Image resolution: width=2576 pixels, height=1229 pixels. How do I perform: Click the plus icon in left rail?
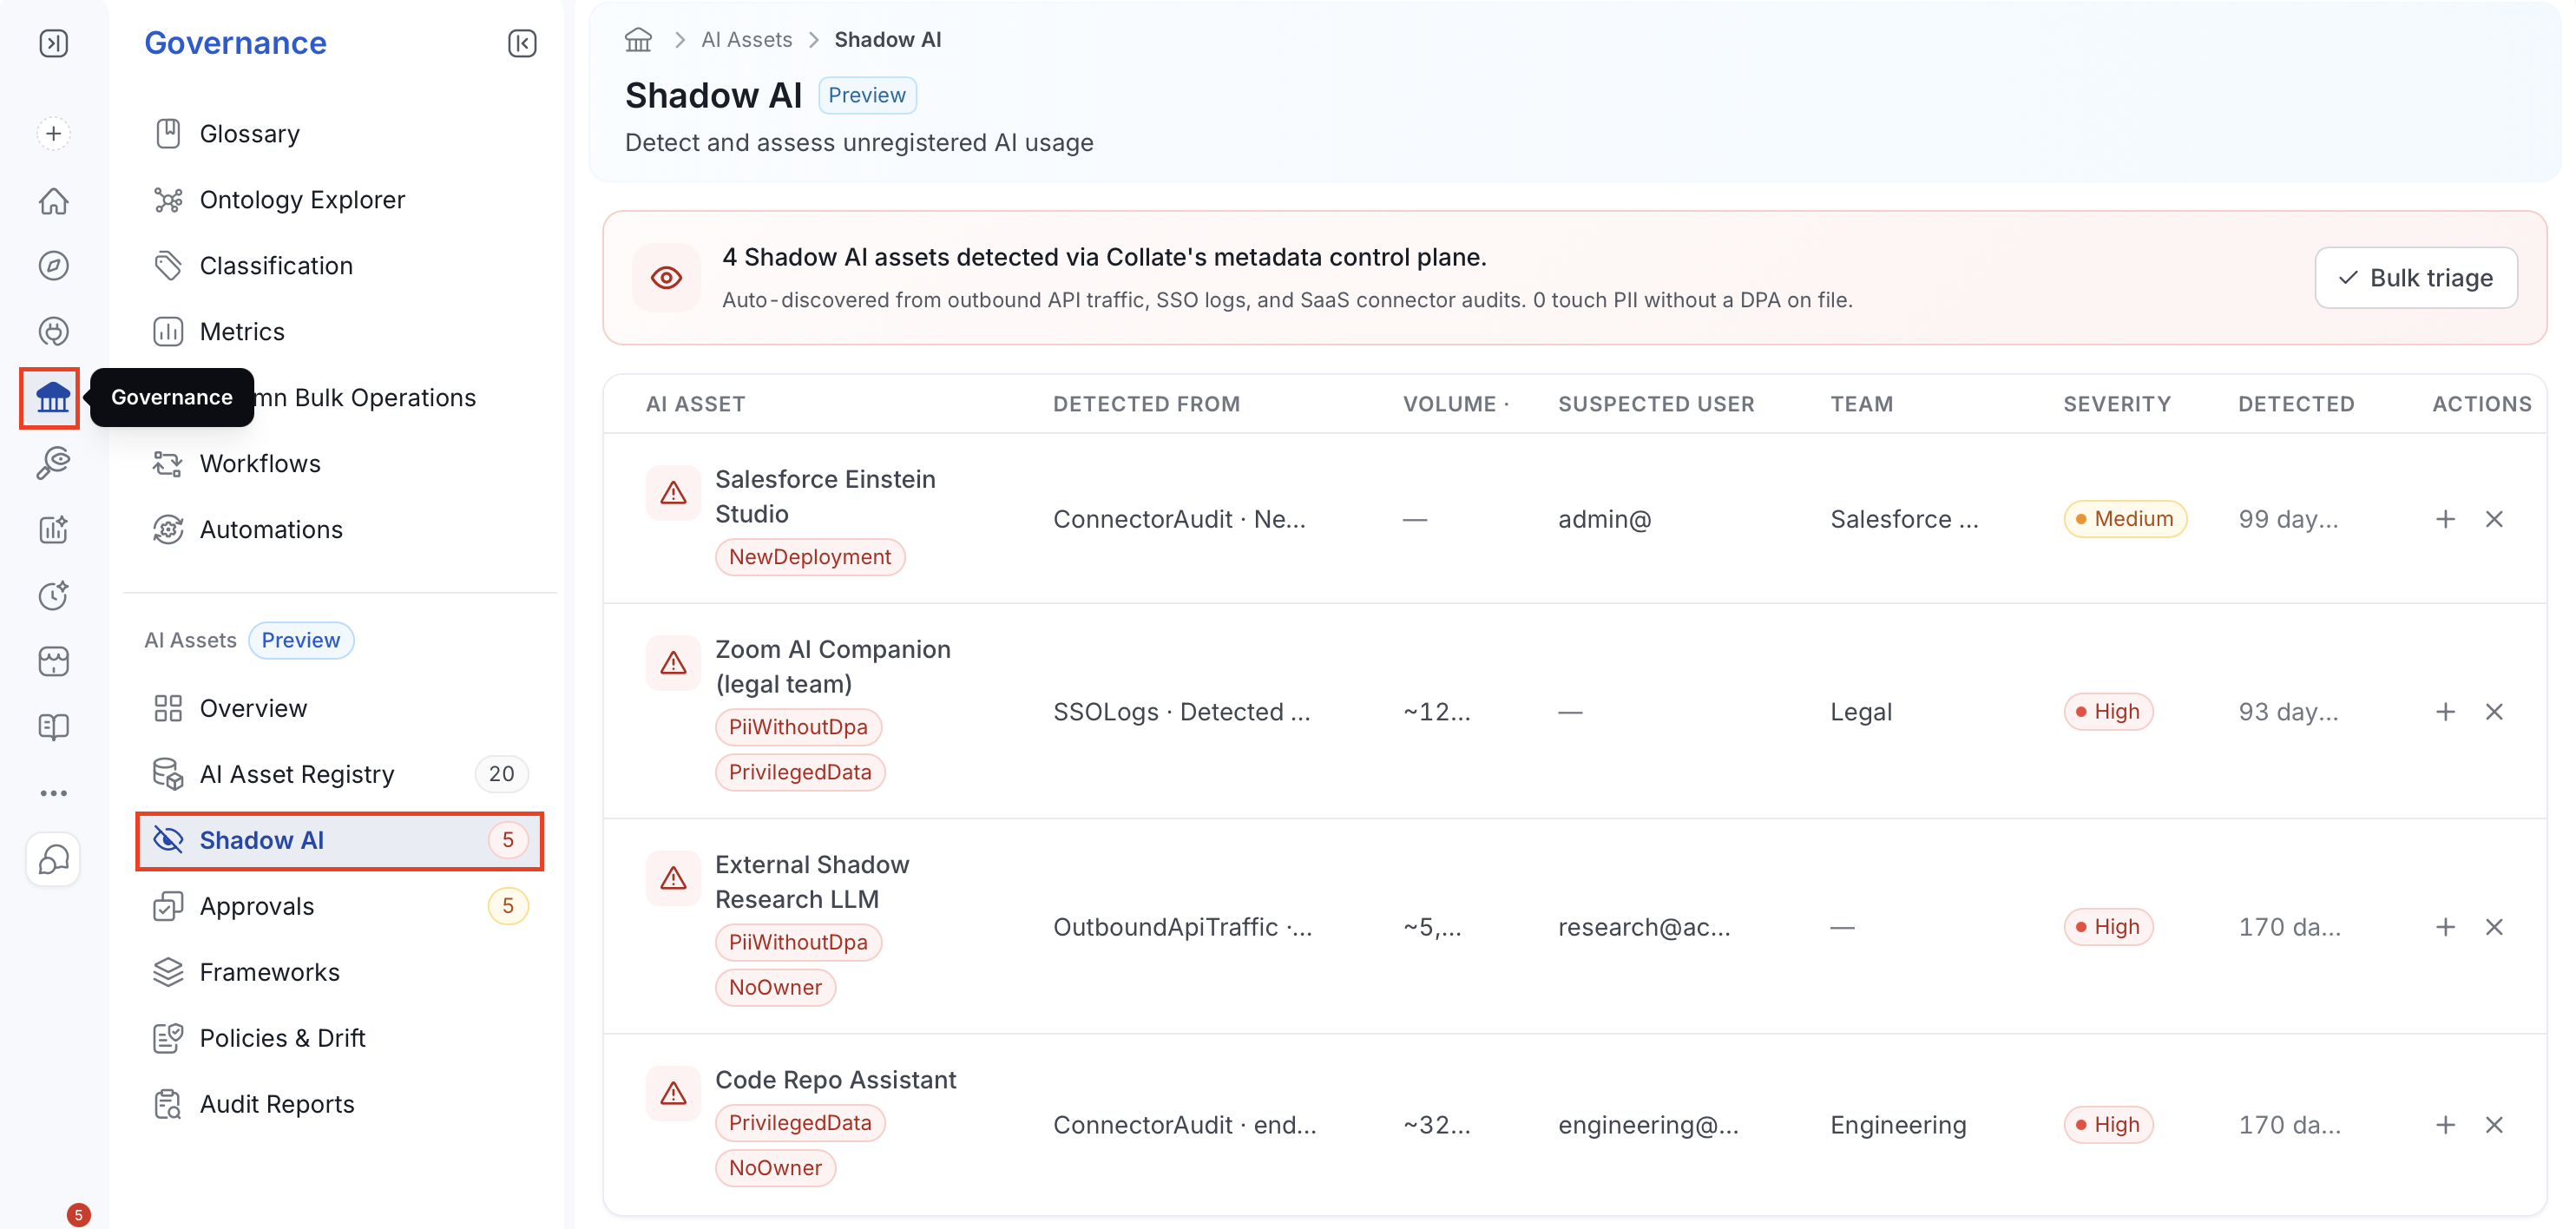click(x=54, y=134)
